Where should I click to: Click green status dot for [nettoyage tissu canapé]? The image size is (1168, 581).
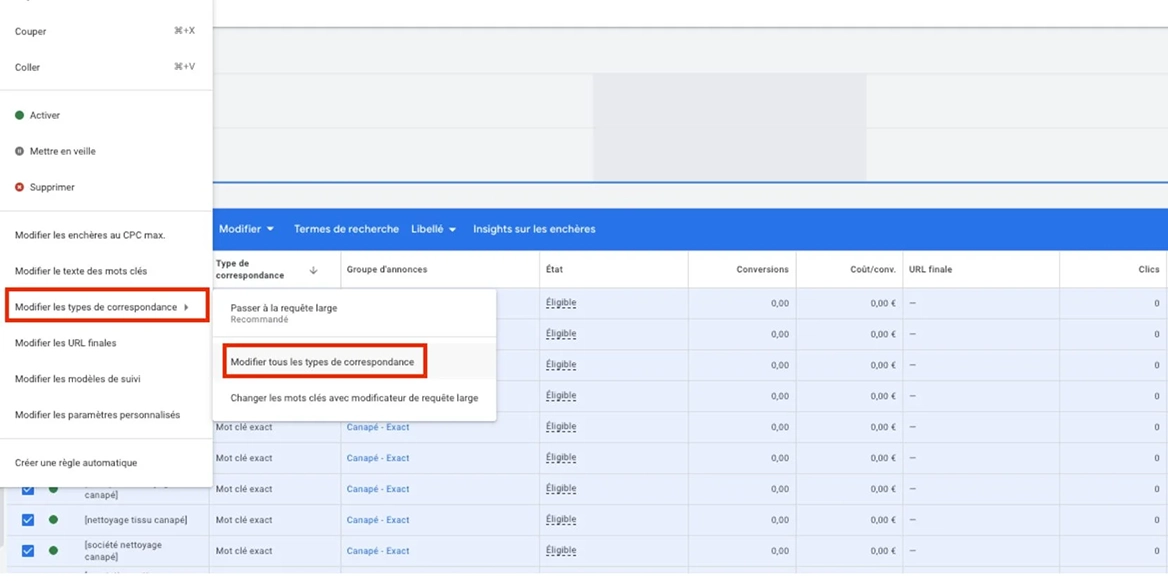[x=54, y=520]
